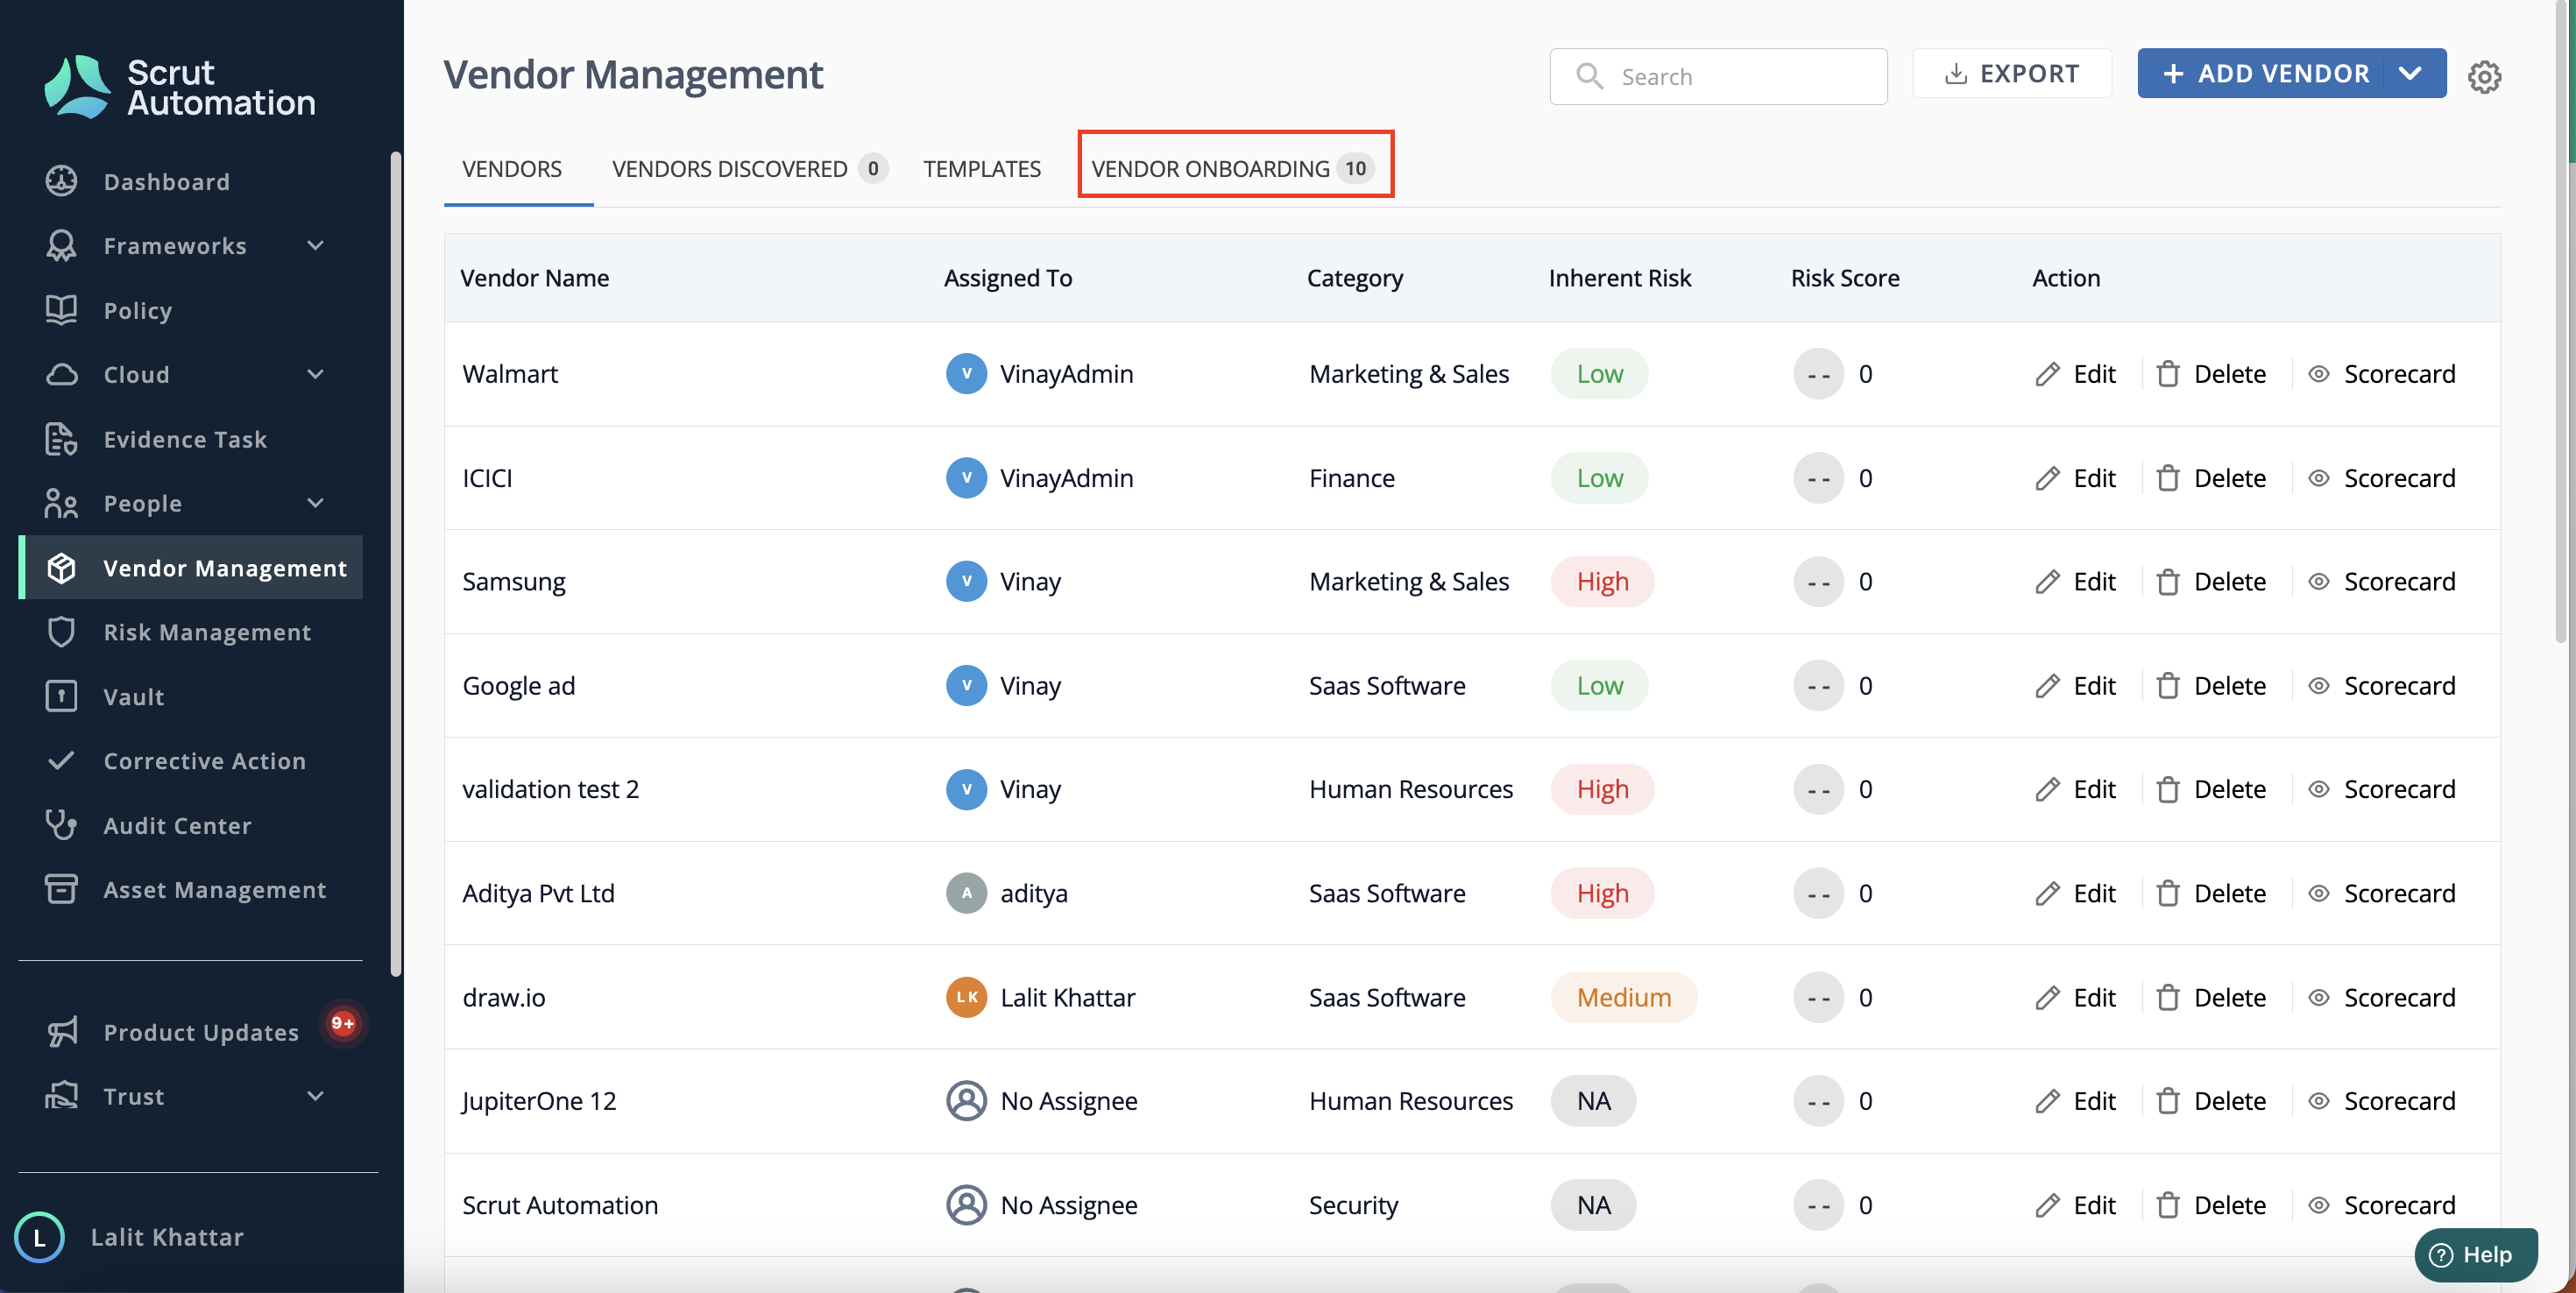
Task: Click the NA badge for Scrut Automation
Action: 1593,1205
